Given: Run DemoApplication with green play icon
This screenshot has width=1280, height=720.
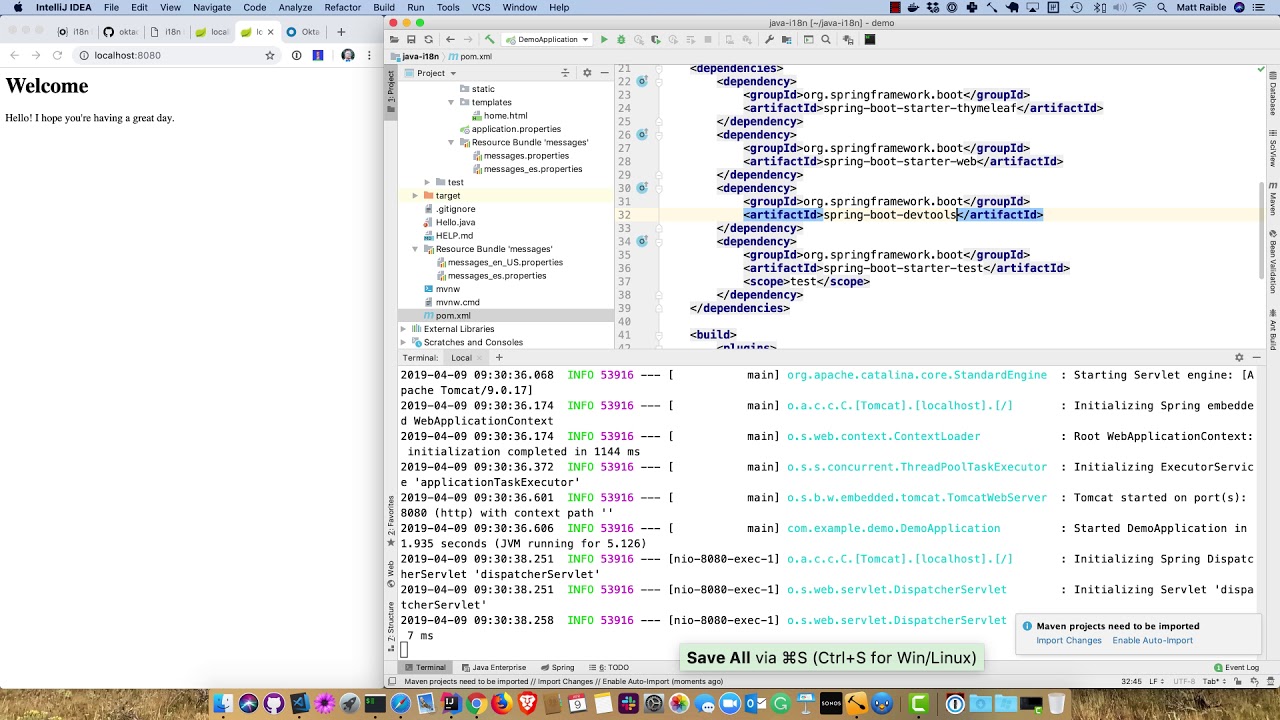Looking at the screenshot, I should coord(604,40).
